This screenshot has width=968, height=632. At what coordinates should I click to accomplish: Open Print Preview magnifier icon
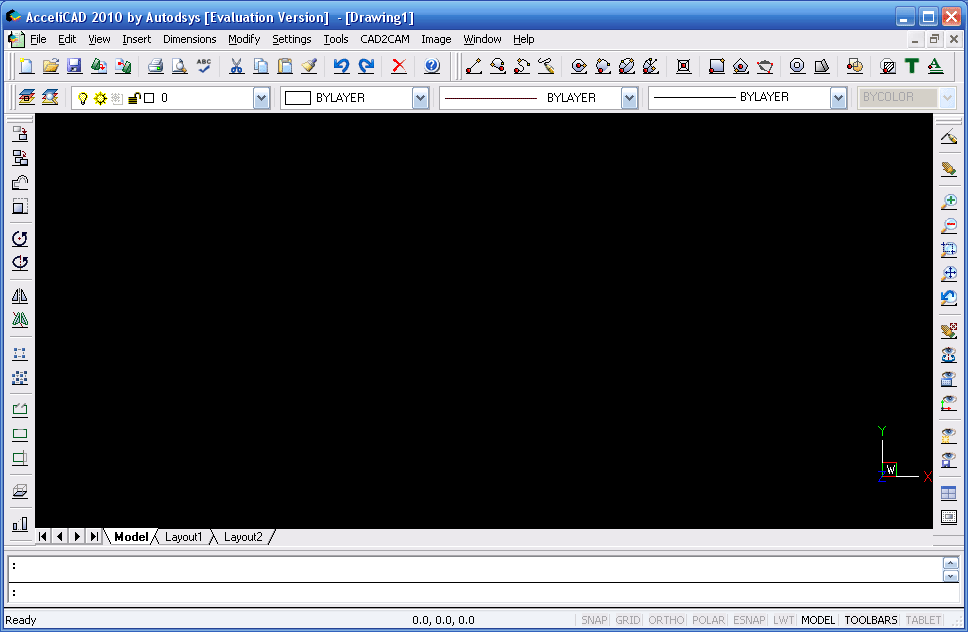point(180,65)
